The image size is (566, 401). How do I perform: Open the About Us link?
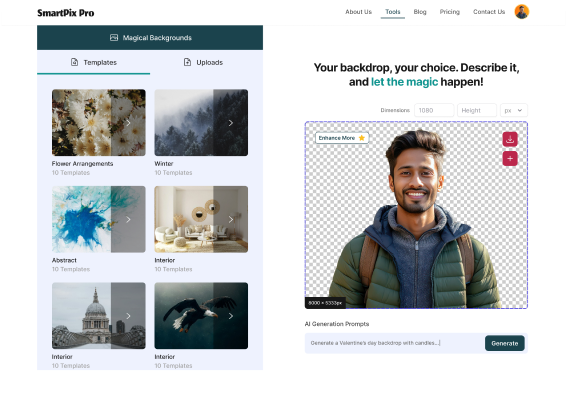click(x=358, y=12)
